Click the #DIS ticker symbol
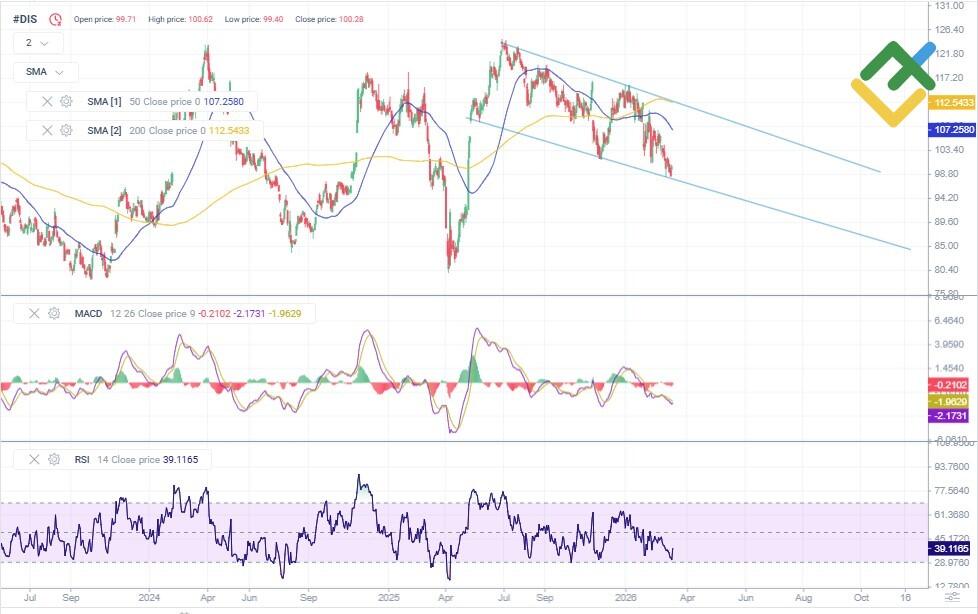Image resolution: width=978 pixels, height=614 pixels. 25,19
